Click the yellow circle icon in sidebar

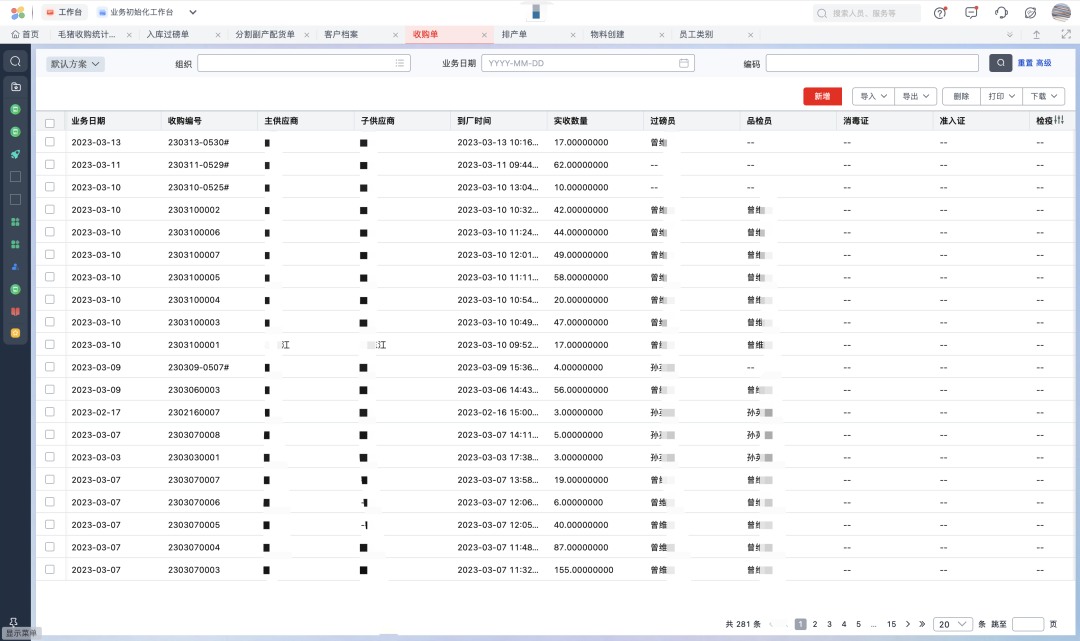(15, 333)
